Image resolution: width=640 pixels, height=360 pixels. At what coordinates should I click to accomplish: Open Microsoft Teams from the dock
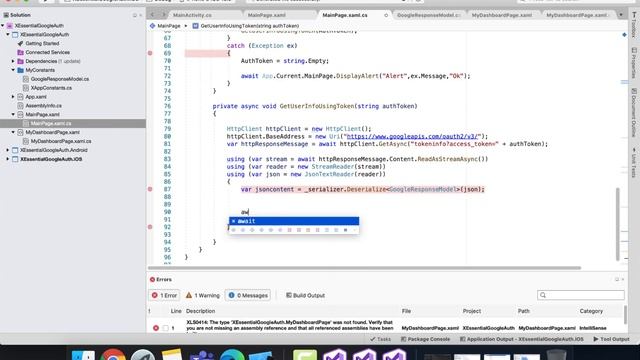point(202,355)
